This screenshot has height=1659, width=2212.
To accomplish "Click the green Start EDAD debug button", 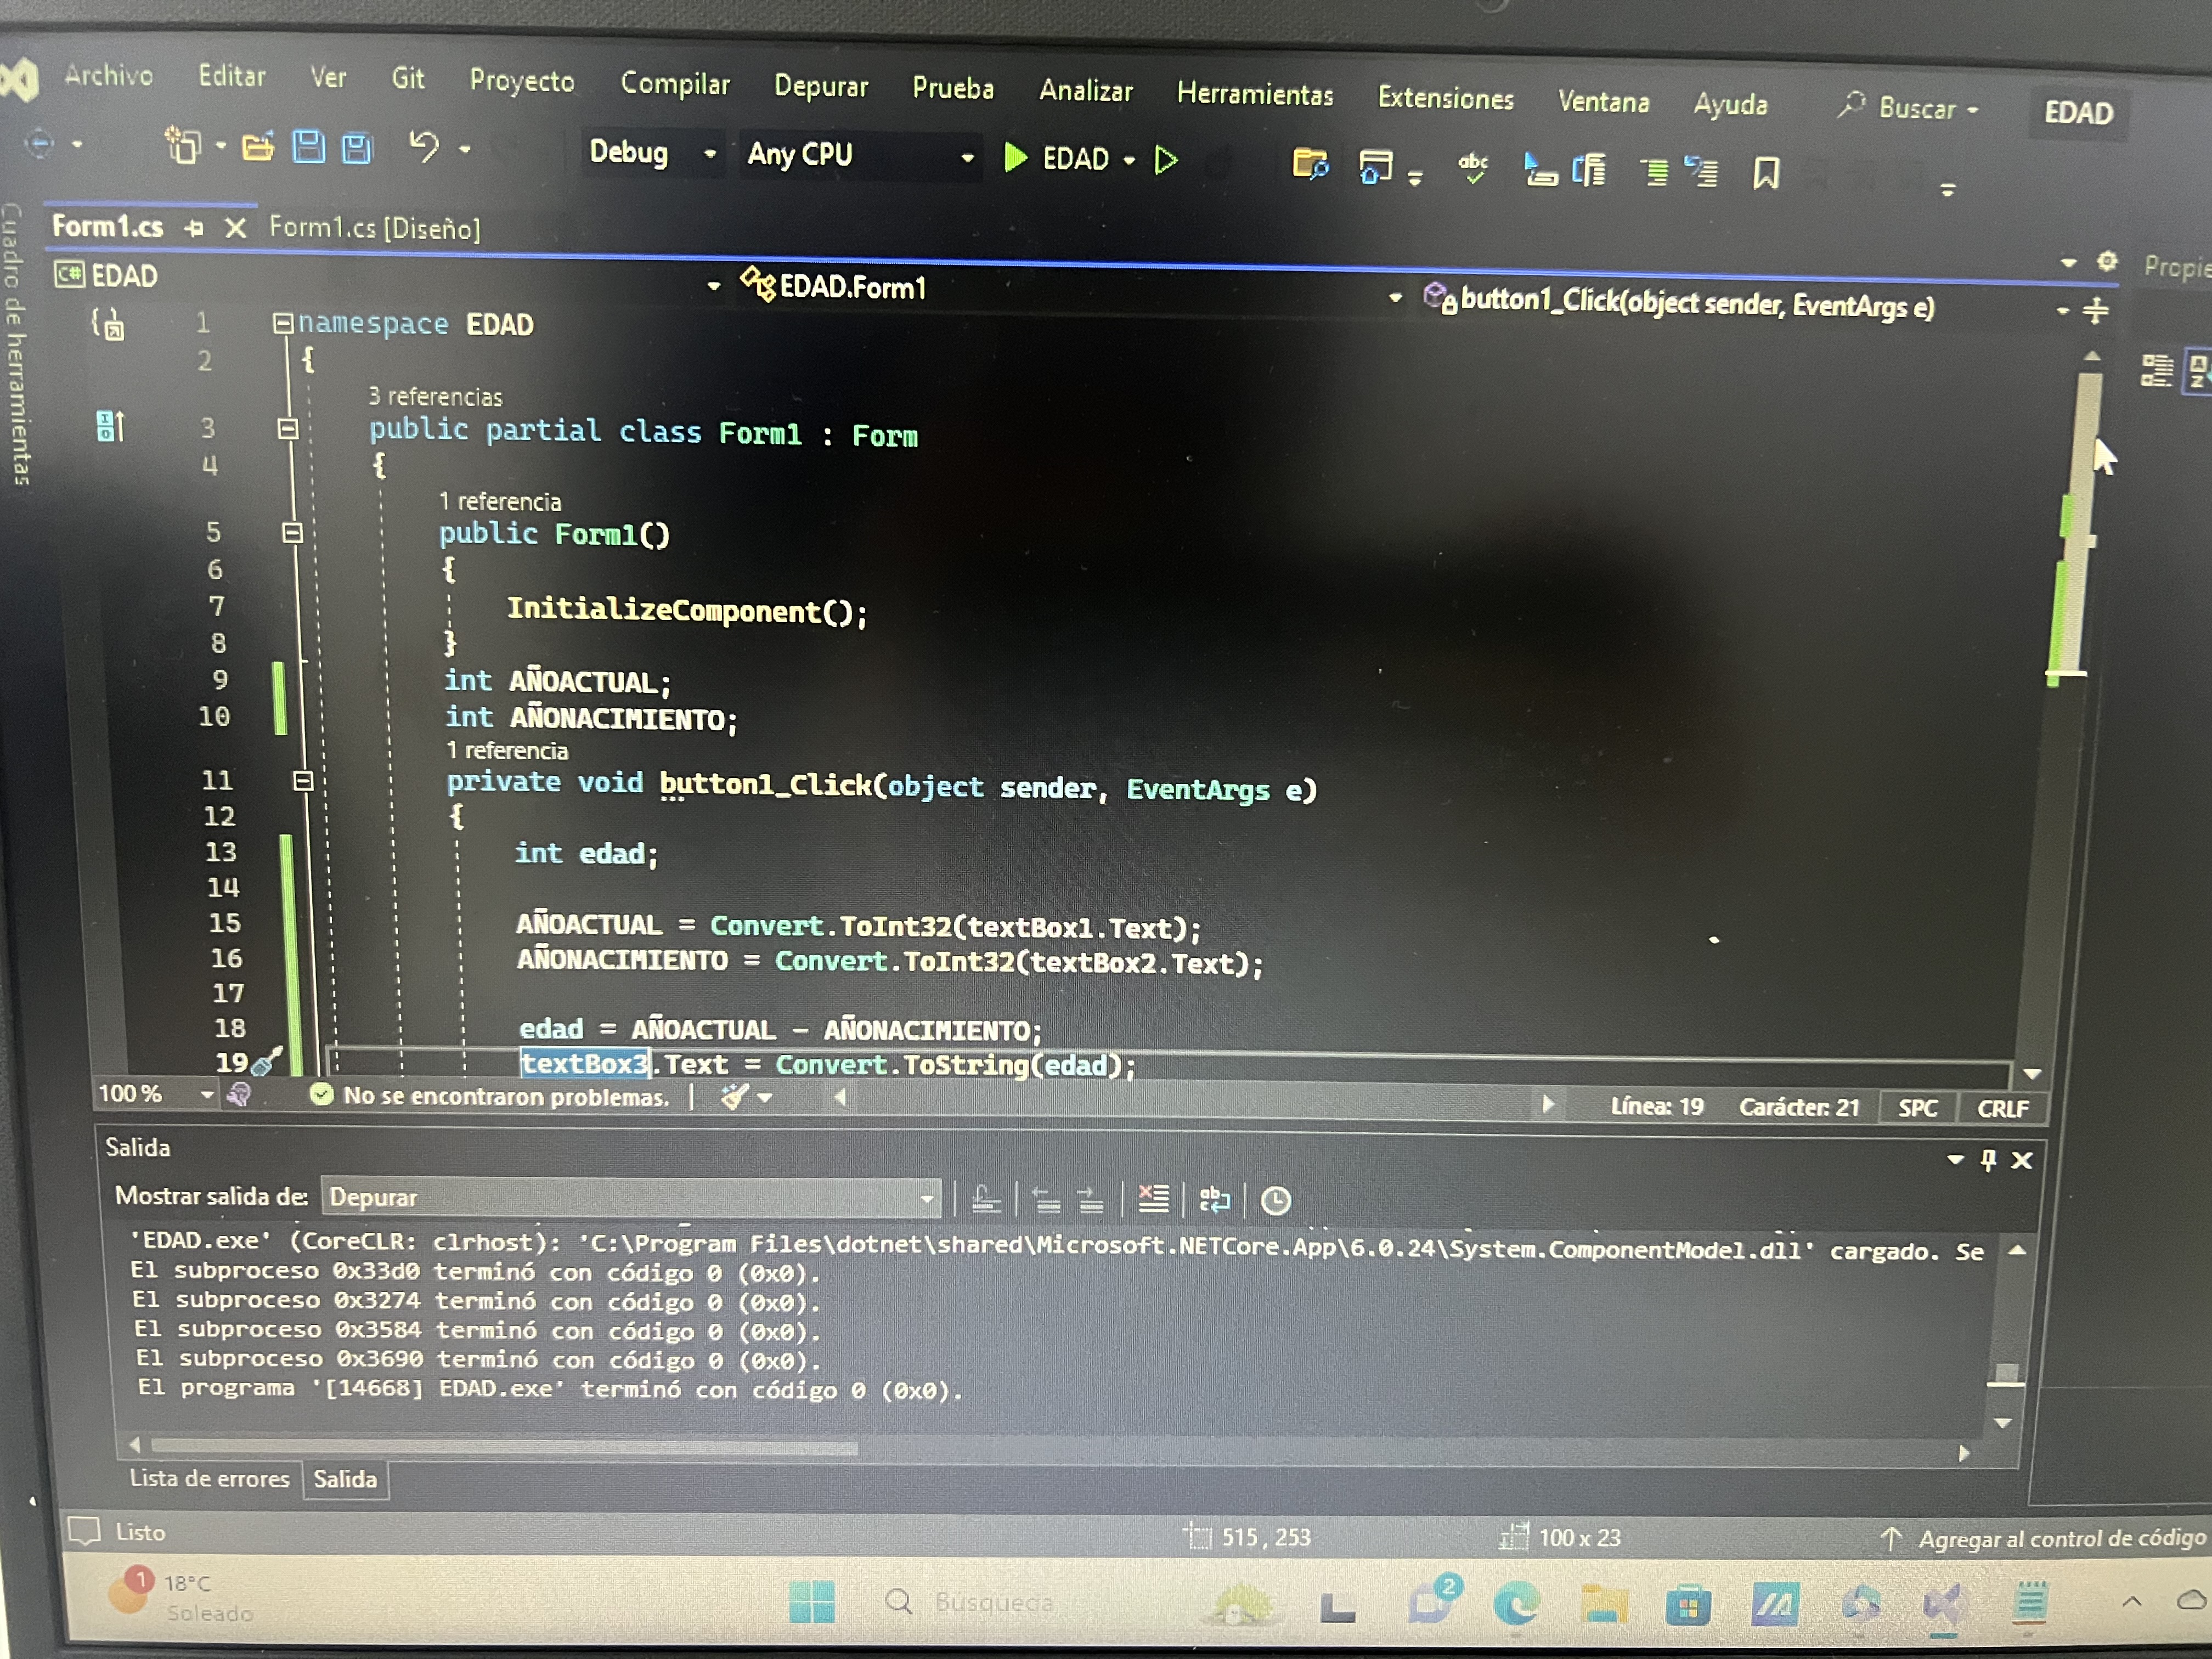I will (1017, 157).
